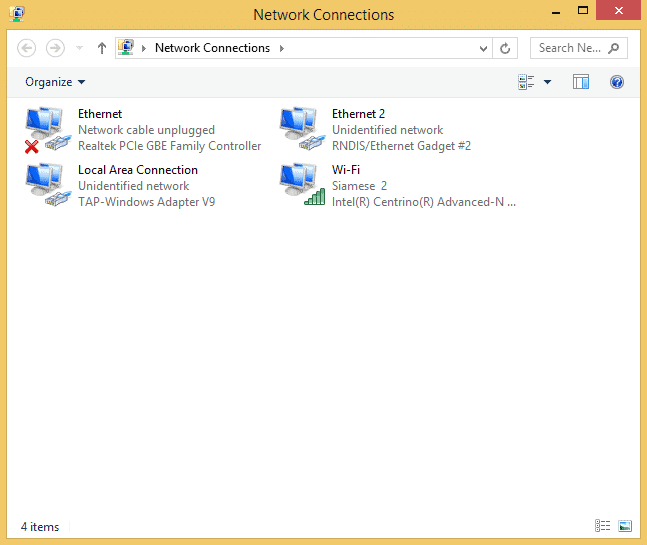The image size is (647, 545).
Task: Select the Ethernet 2 adapter icon
Action: coord(302,129)
